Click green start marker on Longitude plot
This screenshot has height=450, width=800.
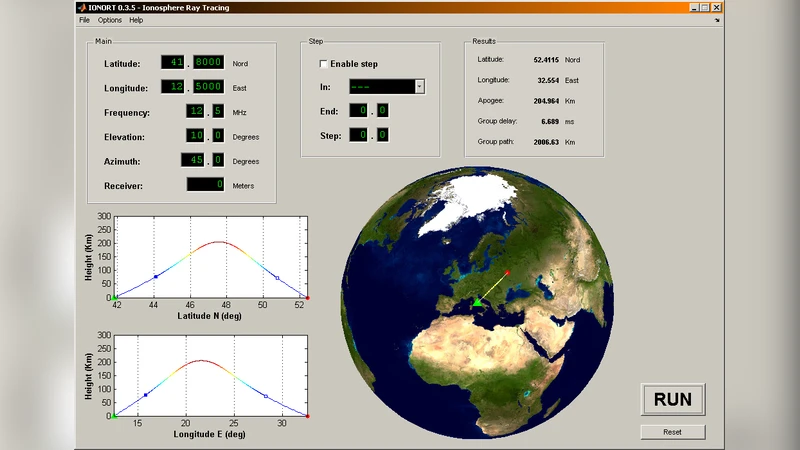coord(114,416)
